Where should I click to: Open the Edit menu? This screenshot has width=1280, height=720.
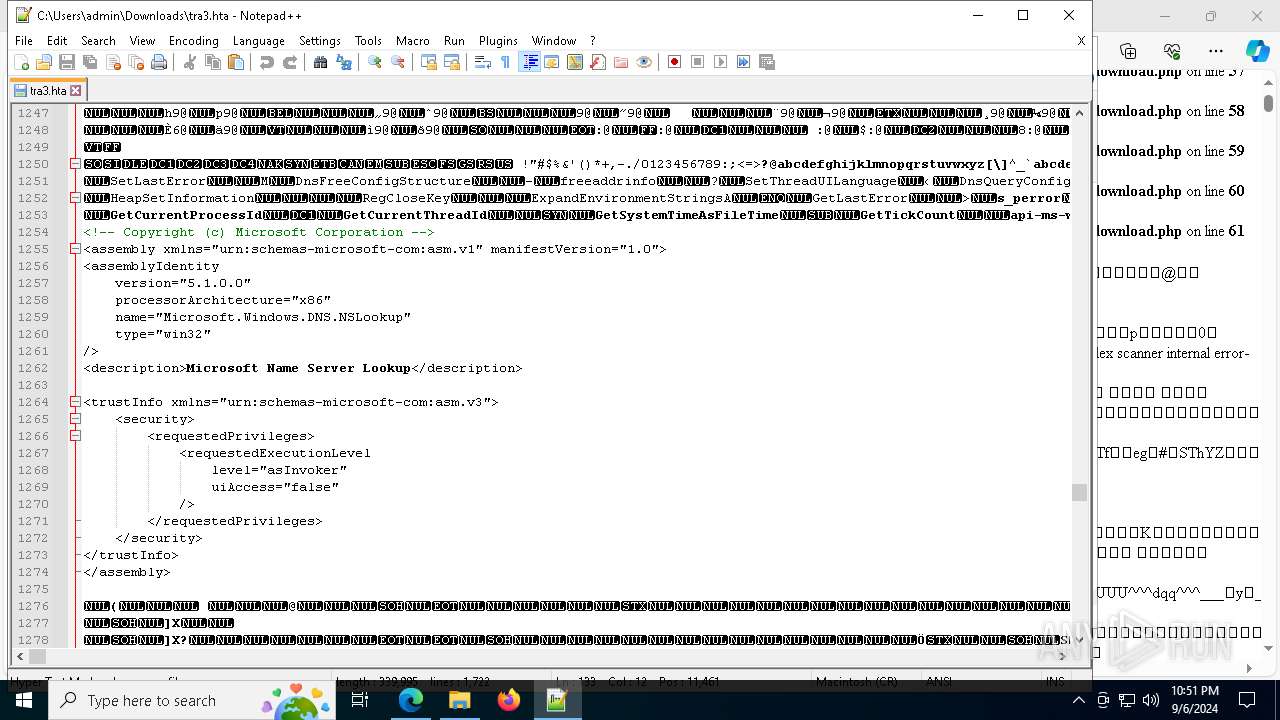(x=57, y=41)
